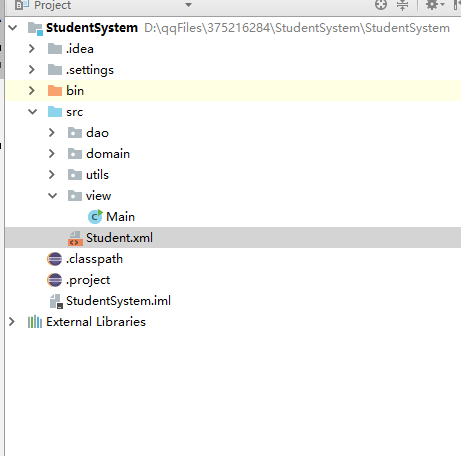This screenshot has width=461, height=456.
Task: Expand the dao package
Action: point(52,133)
